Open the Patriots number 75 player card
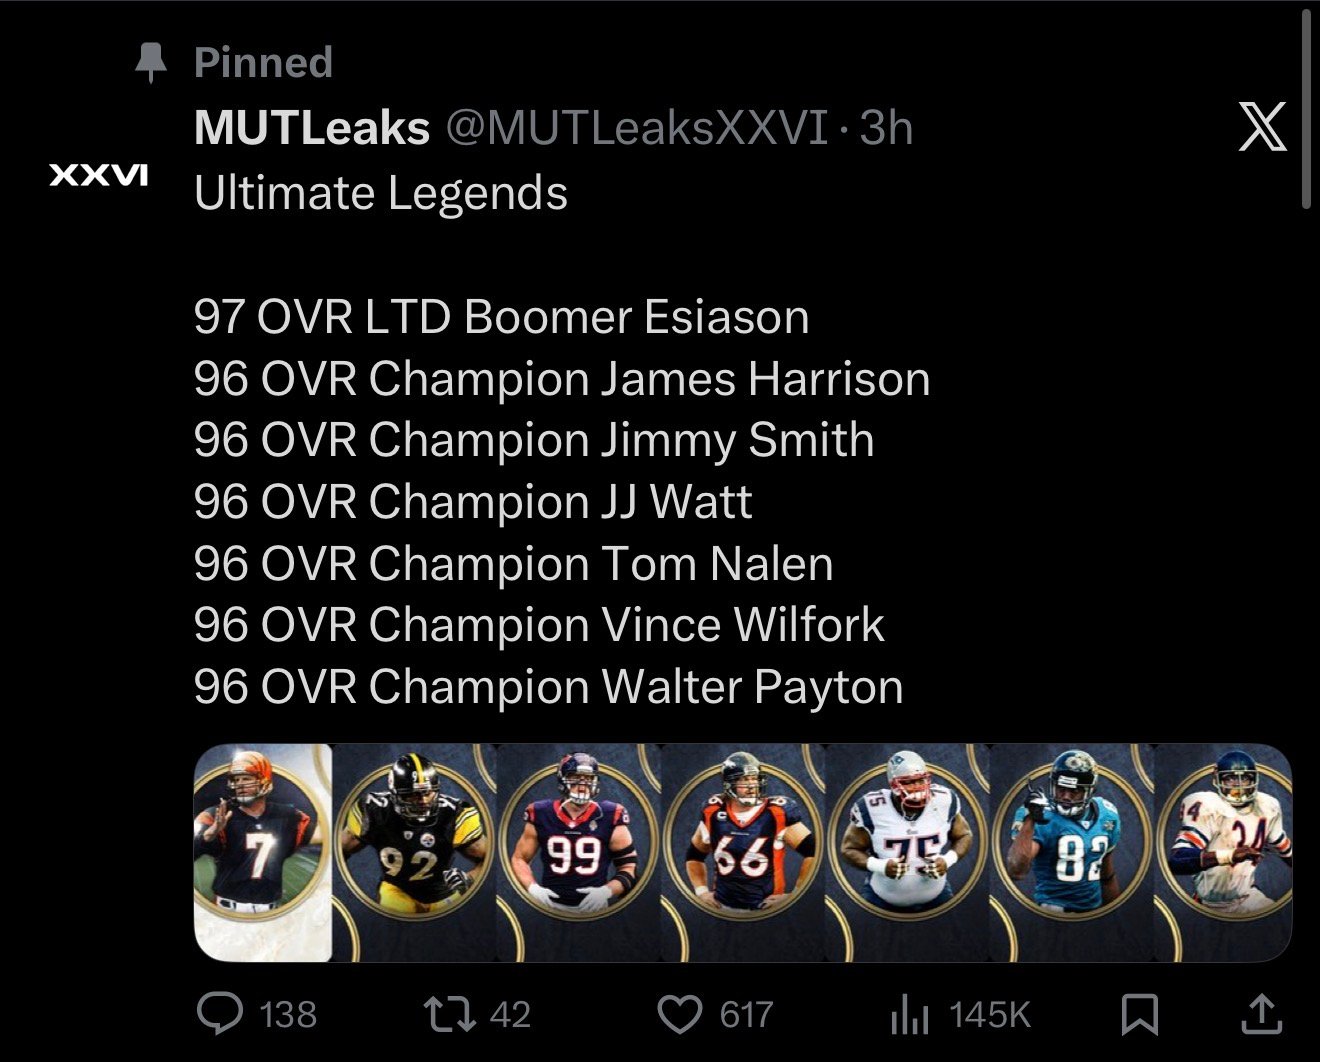This screenshot has width=1320, height=1062. (908, 853)
